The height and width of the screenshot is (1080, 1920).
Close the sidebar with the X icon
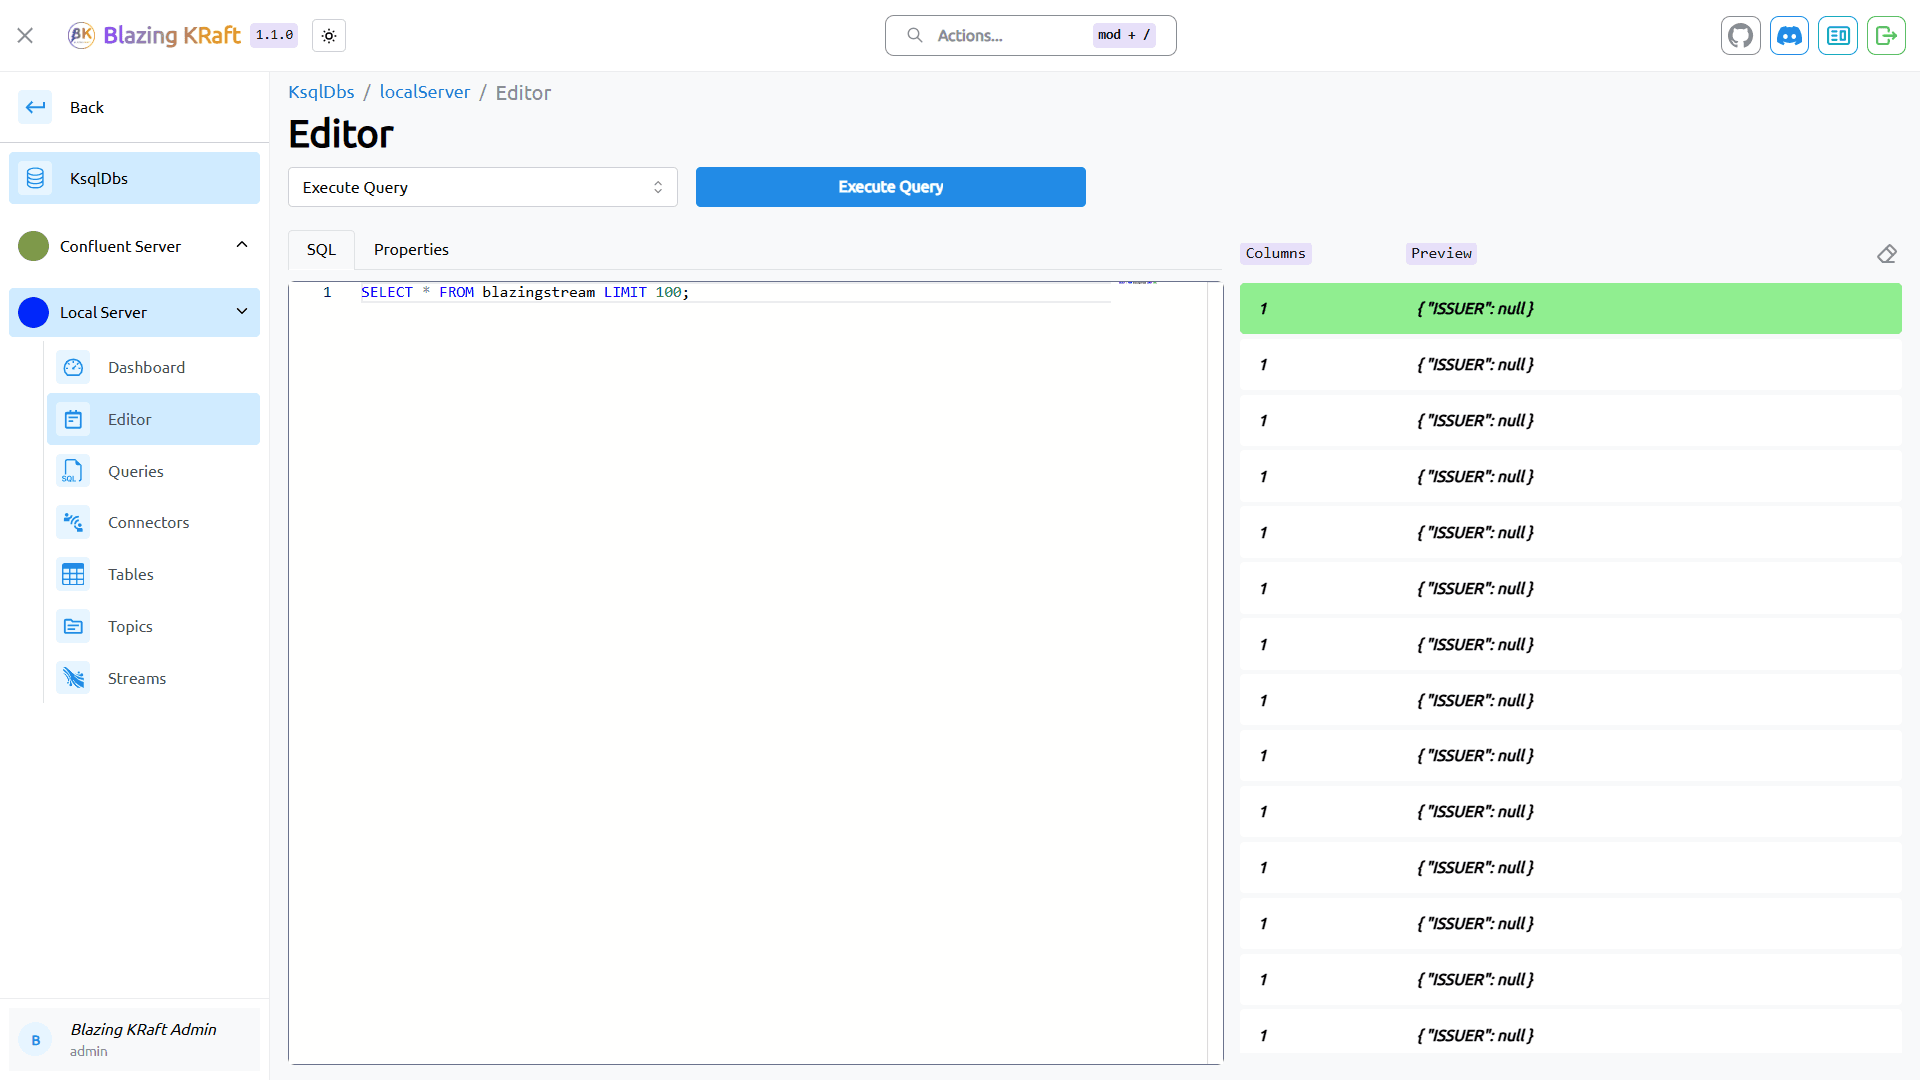[25, 36]
